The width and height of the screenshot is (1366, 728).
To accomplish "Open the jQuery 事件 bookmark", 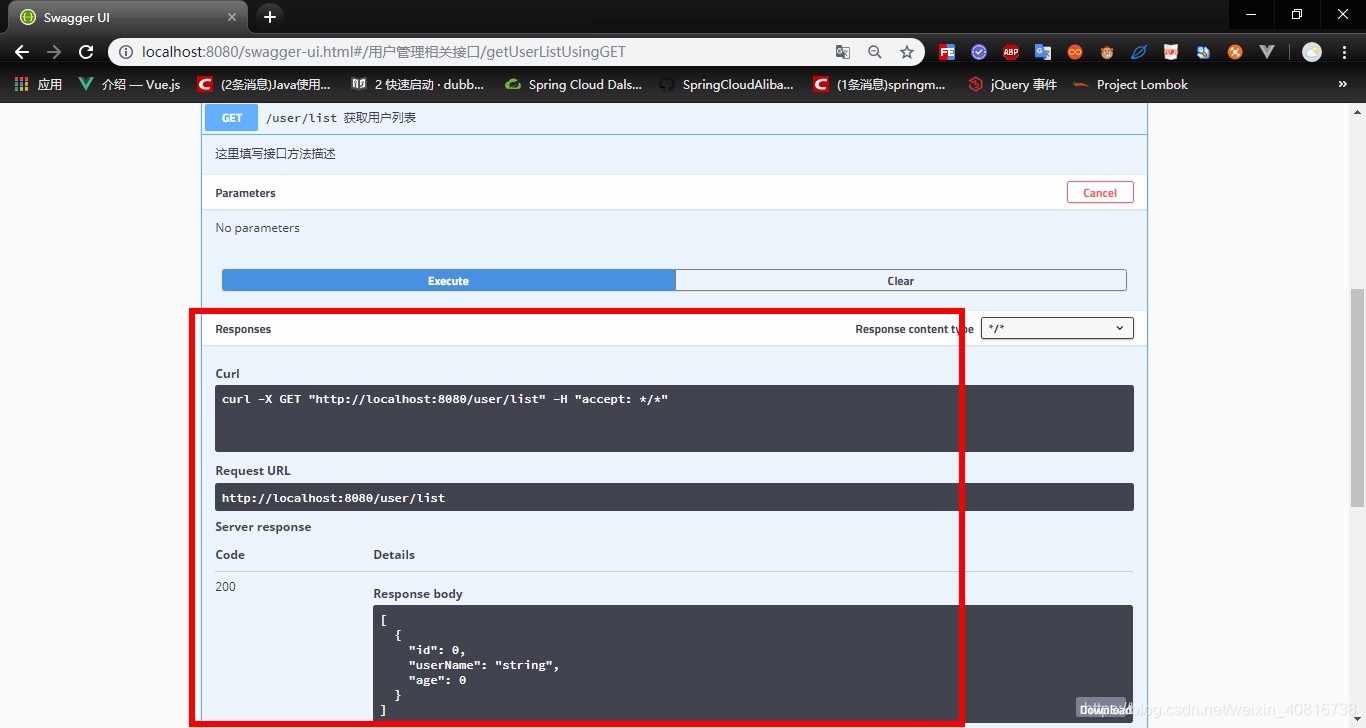I will [1013, 85].
